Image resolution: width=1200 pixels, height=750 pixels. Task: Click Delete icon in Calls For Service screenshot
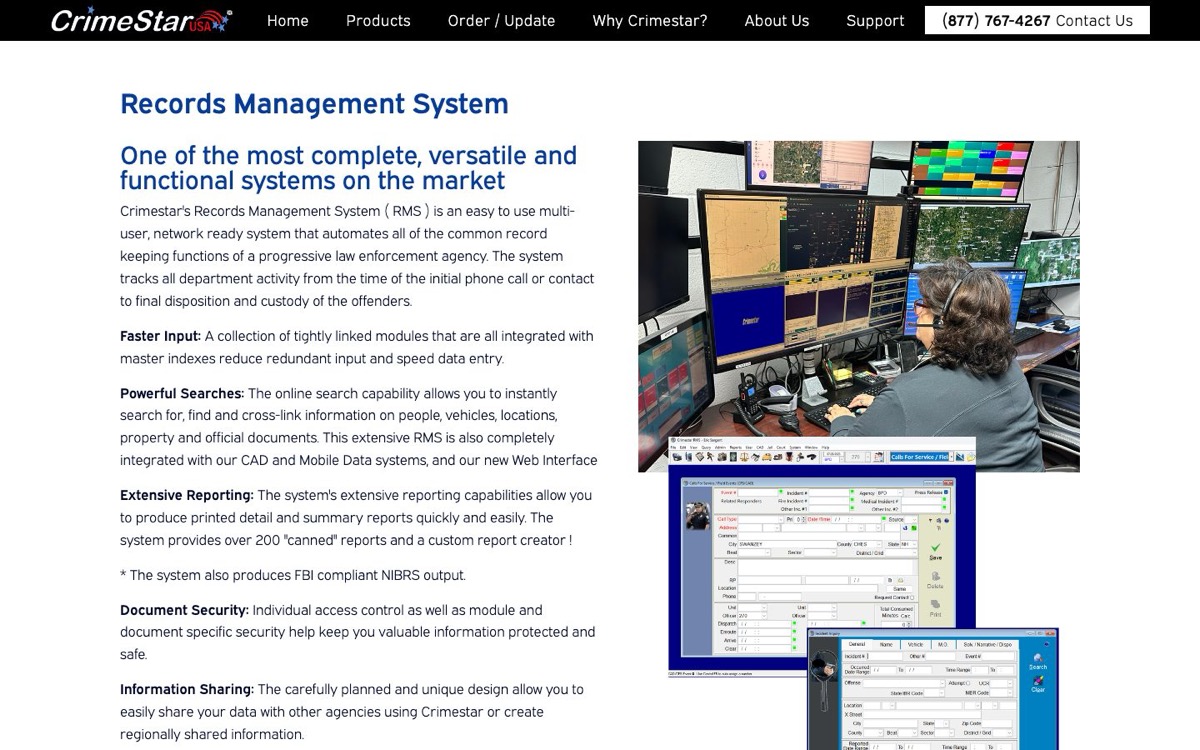(x=935, y=580)
